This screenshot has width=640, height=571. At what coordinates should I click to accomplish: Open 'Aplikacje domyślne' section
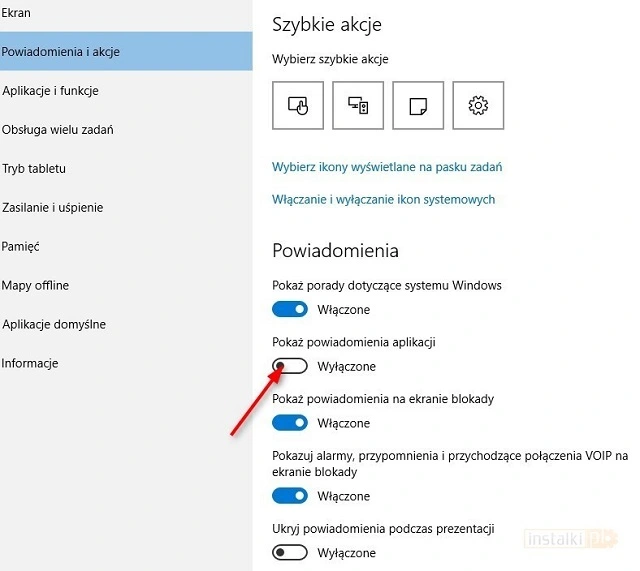tap(54, 324)
